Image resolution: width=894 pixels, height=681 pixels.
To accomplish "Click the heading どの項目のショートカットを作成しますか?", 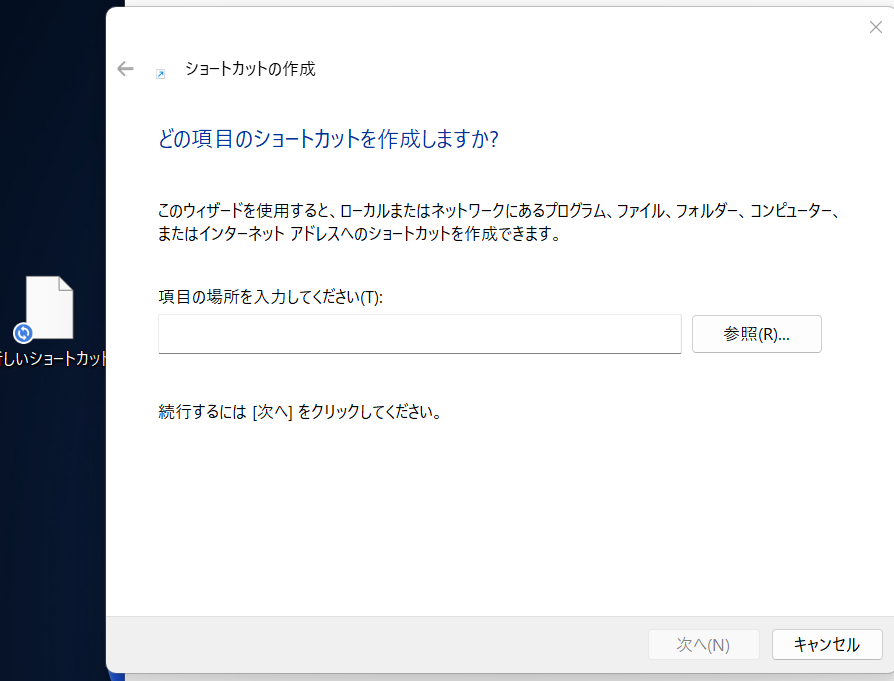I will point(328,139).
